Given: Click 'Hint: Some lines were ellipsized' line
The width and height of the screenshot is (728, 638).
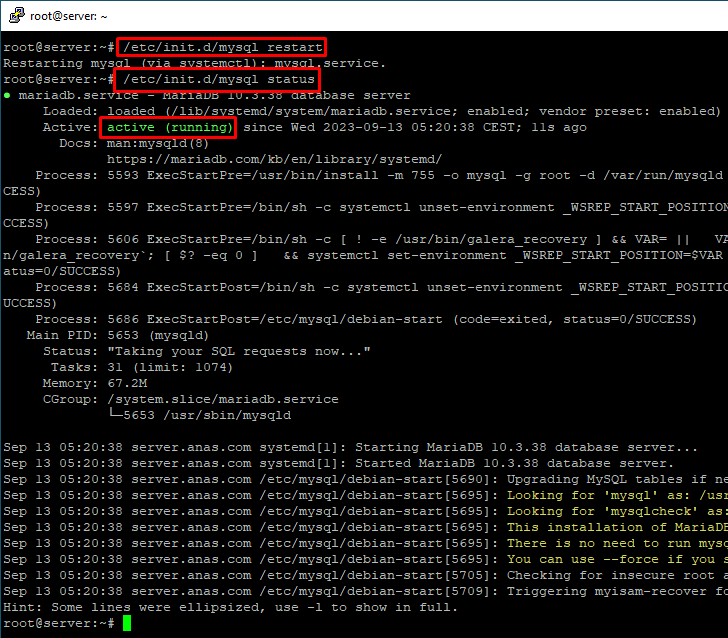Looking at the screenshot, I should [230, 607].
